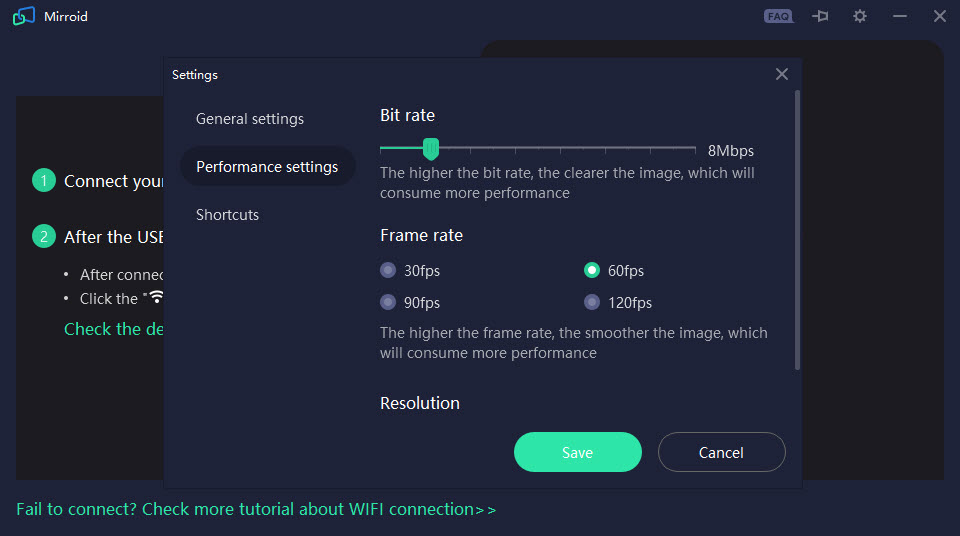Pin window with the pin icon
The width and height of the screenshot is (960, 536).
point(820,16)
